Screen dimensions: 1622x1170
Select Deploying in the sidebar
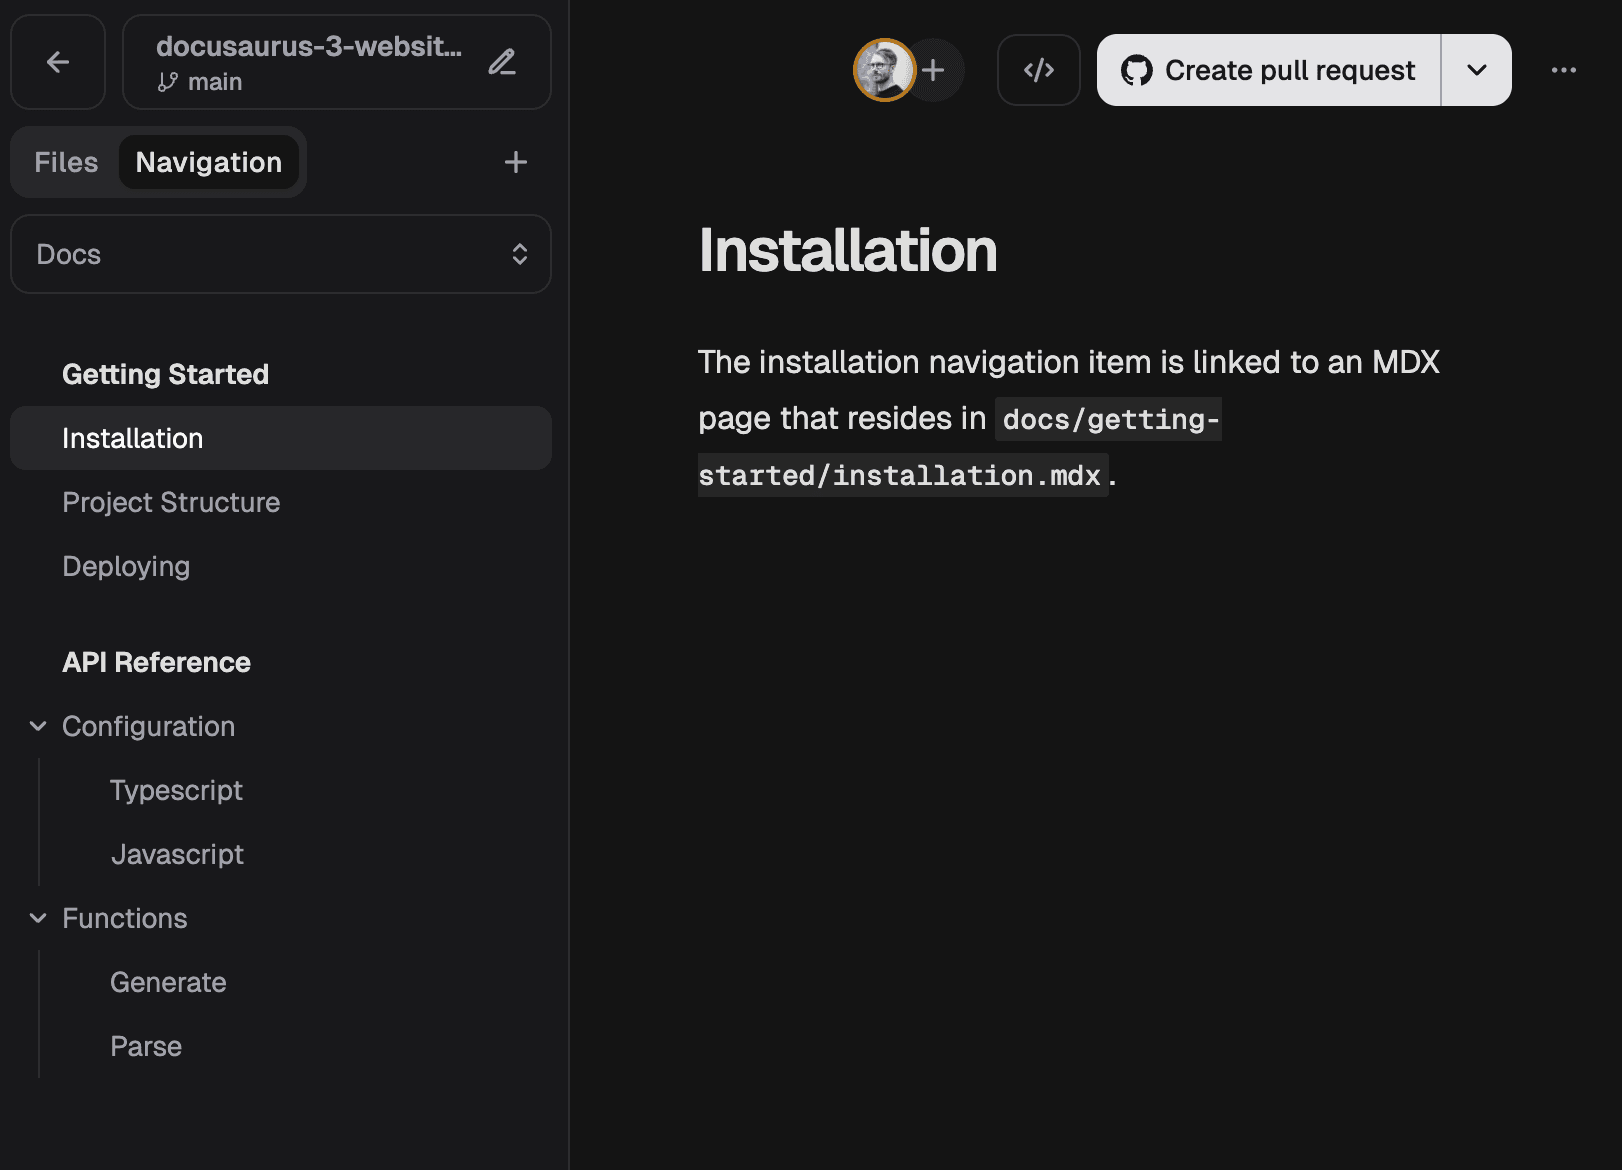[x=126, y=566]
